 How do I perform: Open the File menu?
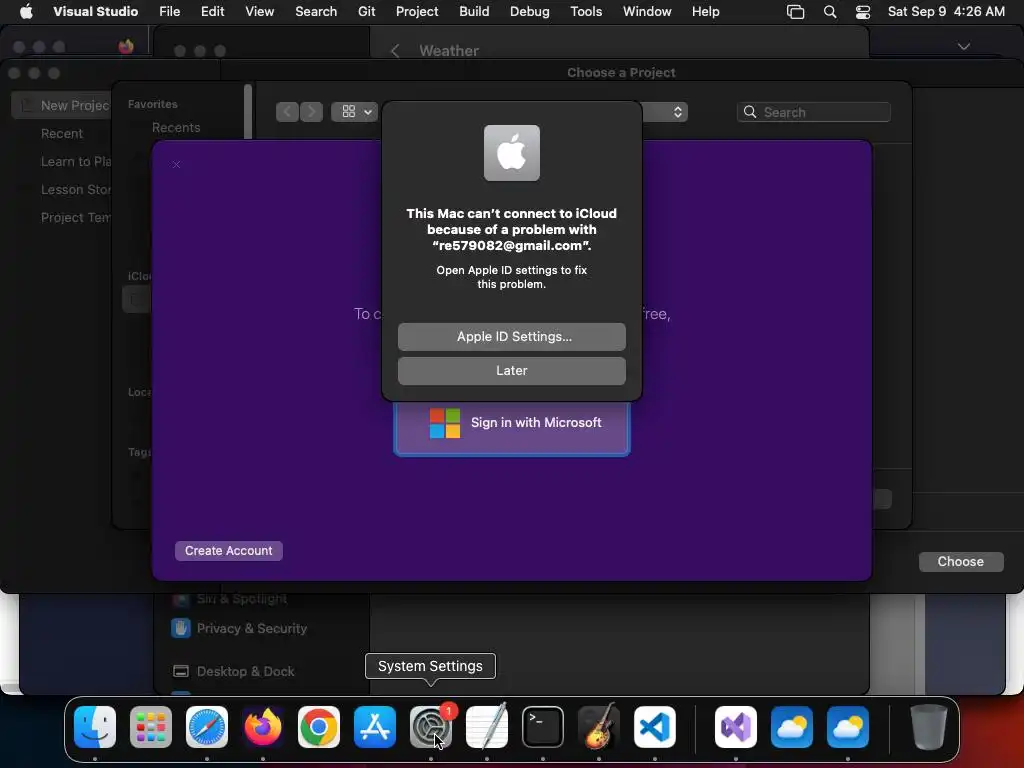(170, 11)
